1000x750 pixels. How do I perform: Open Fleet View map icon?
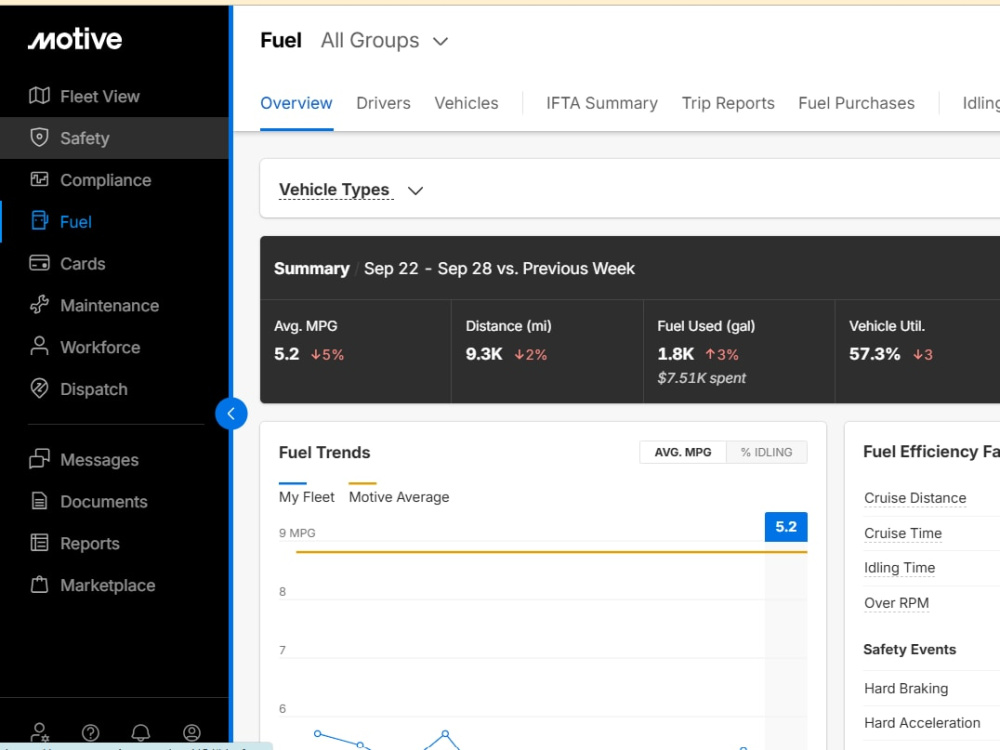coord(40,96)
